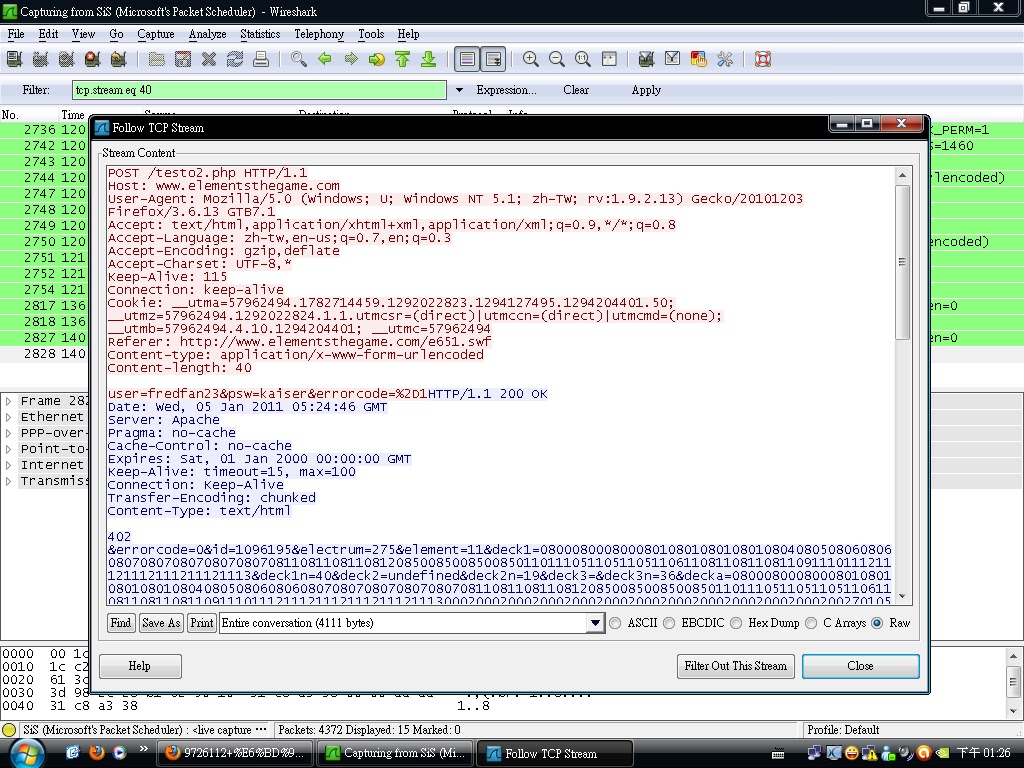This screenshot has height=768, width=1024.
Task: Click the find packet magnifier icon
Action: (299, 59)
